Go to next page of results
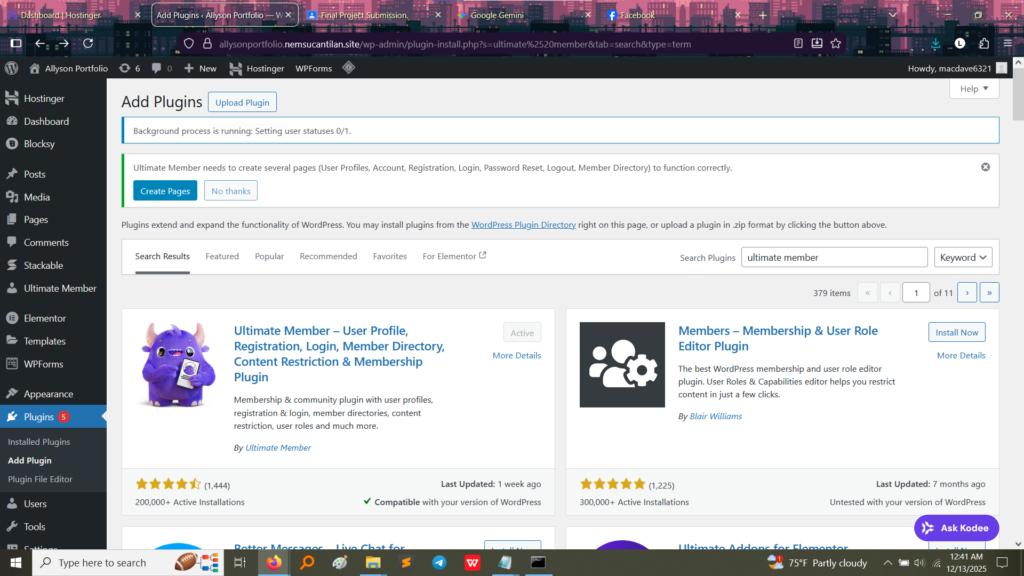Screen dimensions: 1024x576 (967, 292)
